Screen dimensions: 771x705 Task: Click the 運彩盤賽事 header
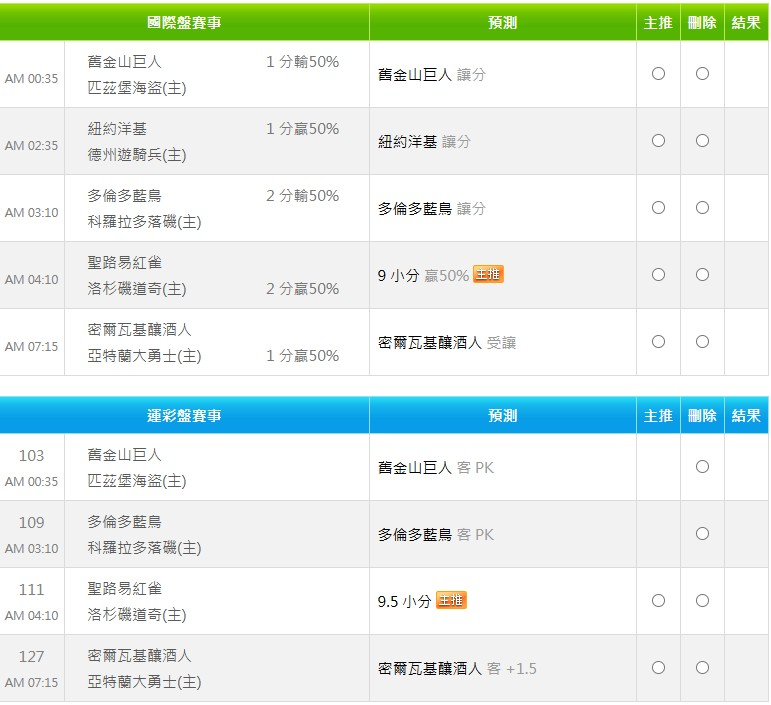[184, 415]
